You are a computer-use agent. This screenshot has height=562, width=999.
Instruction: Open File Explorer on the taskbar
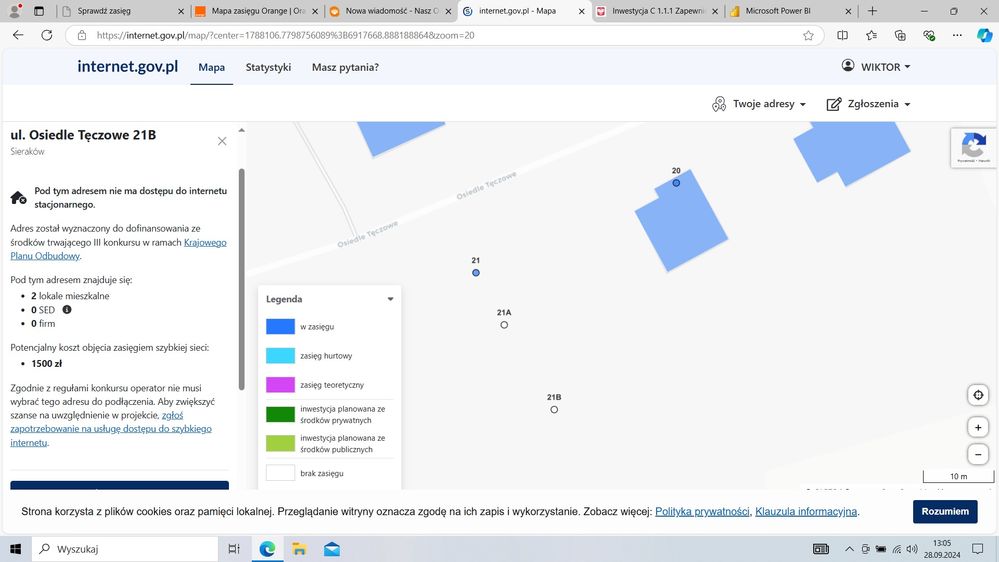click(299, 549)
